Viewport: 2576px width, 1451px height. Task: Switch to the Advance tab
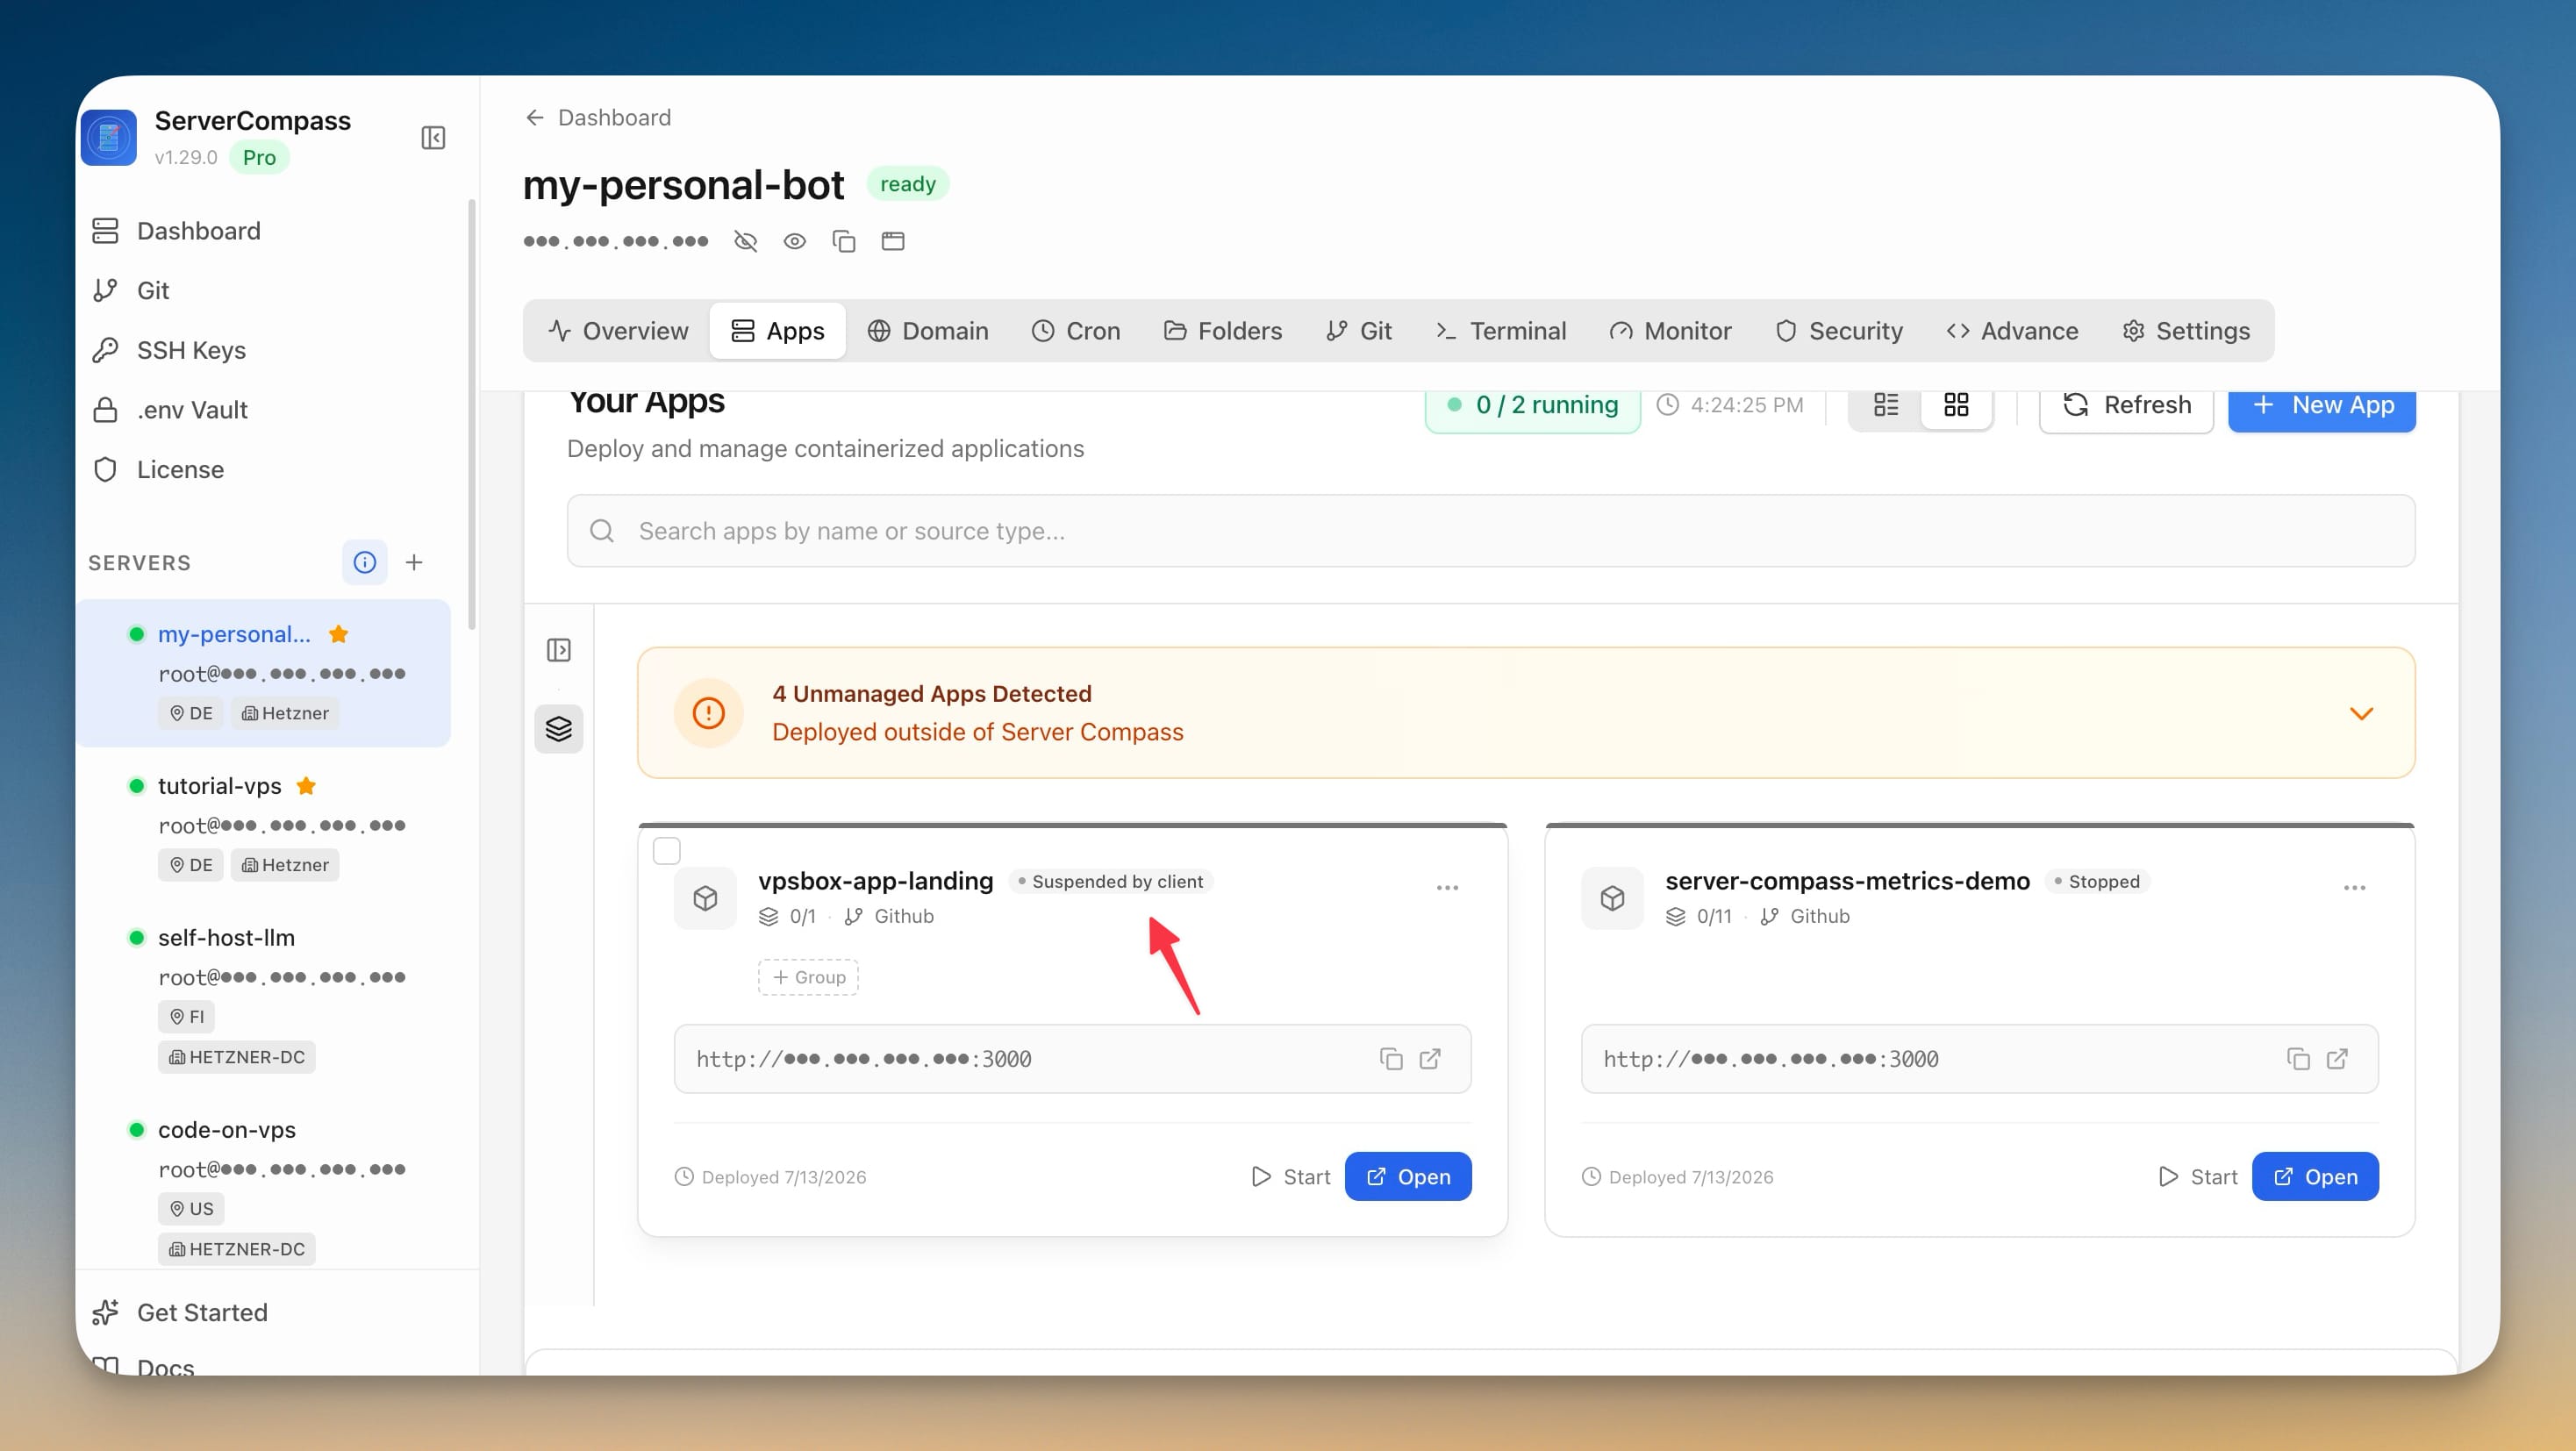coord(2012,331)
